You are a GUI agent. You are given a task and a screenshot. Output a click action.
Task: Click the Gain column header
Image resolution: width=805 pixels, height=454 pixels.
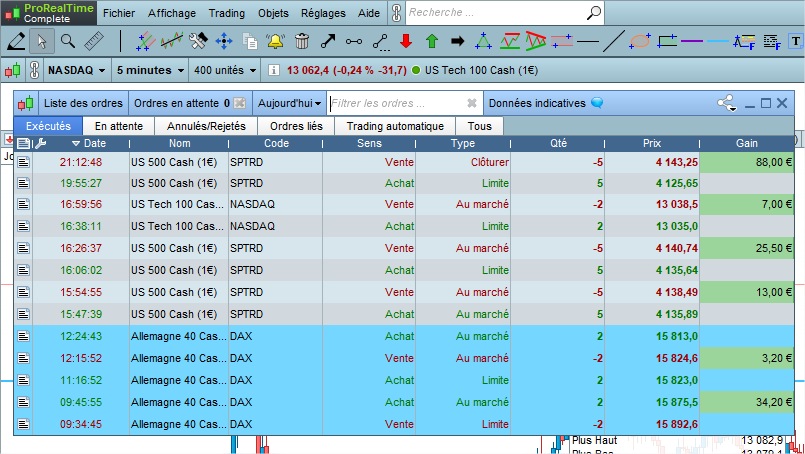click(x=746, y=143)
